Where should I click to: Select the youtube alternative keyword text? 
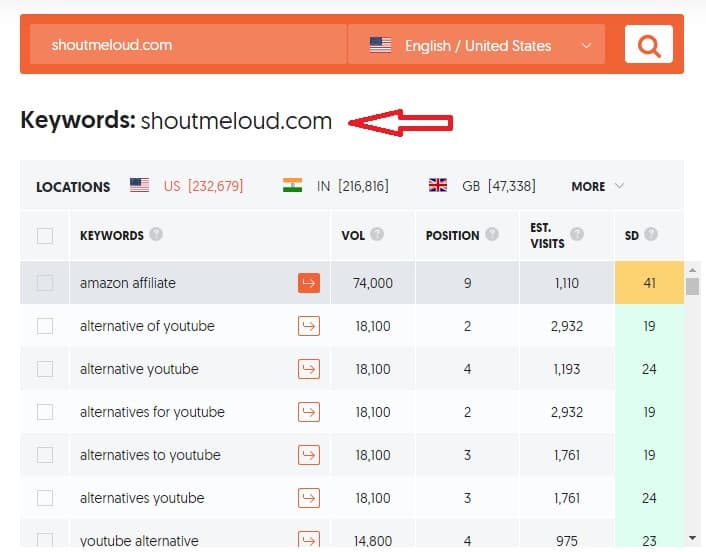(x=139, y=540)
